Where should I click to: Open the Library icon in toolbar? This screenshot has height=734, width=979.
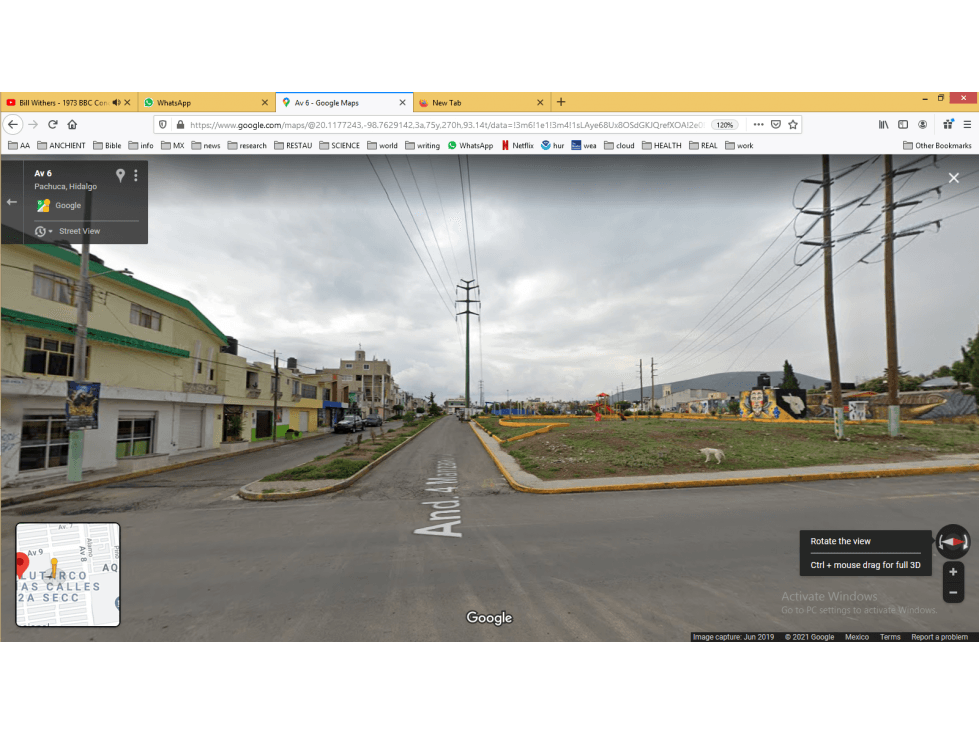click(x=883, y=125)
